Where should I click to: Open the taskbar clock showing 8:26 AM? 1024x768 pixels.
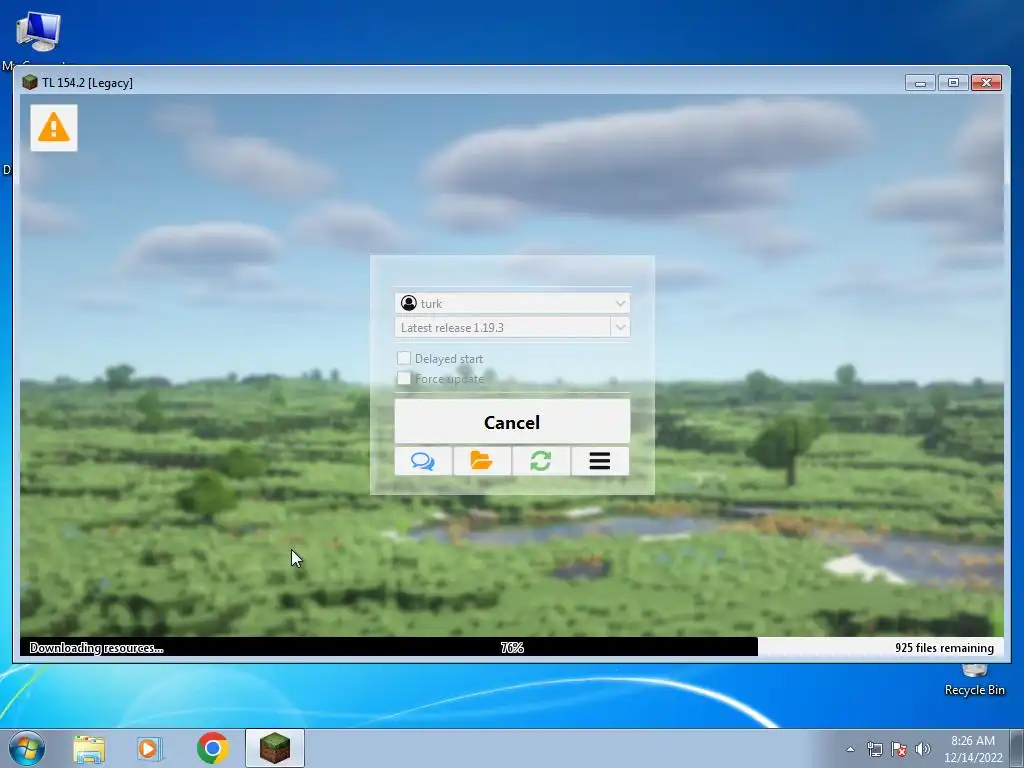[973, 749]
